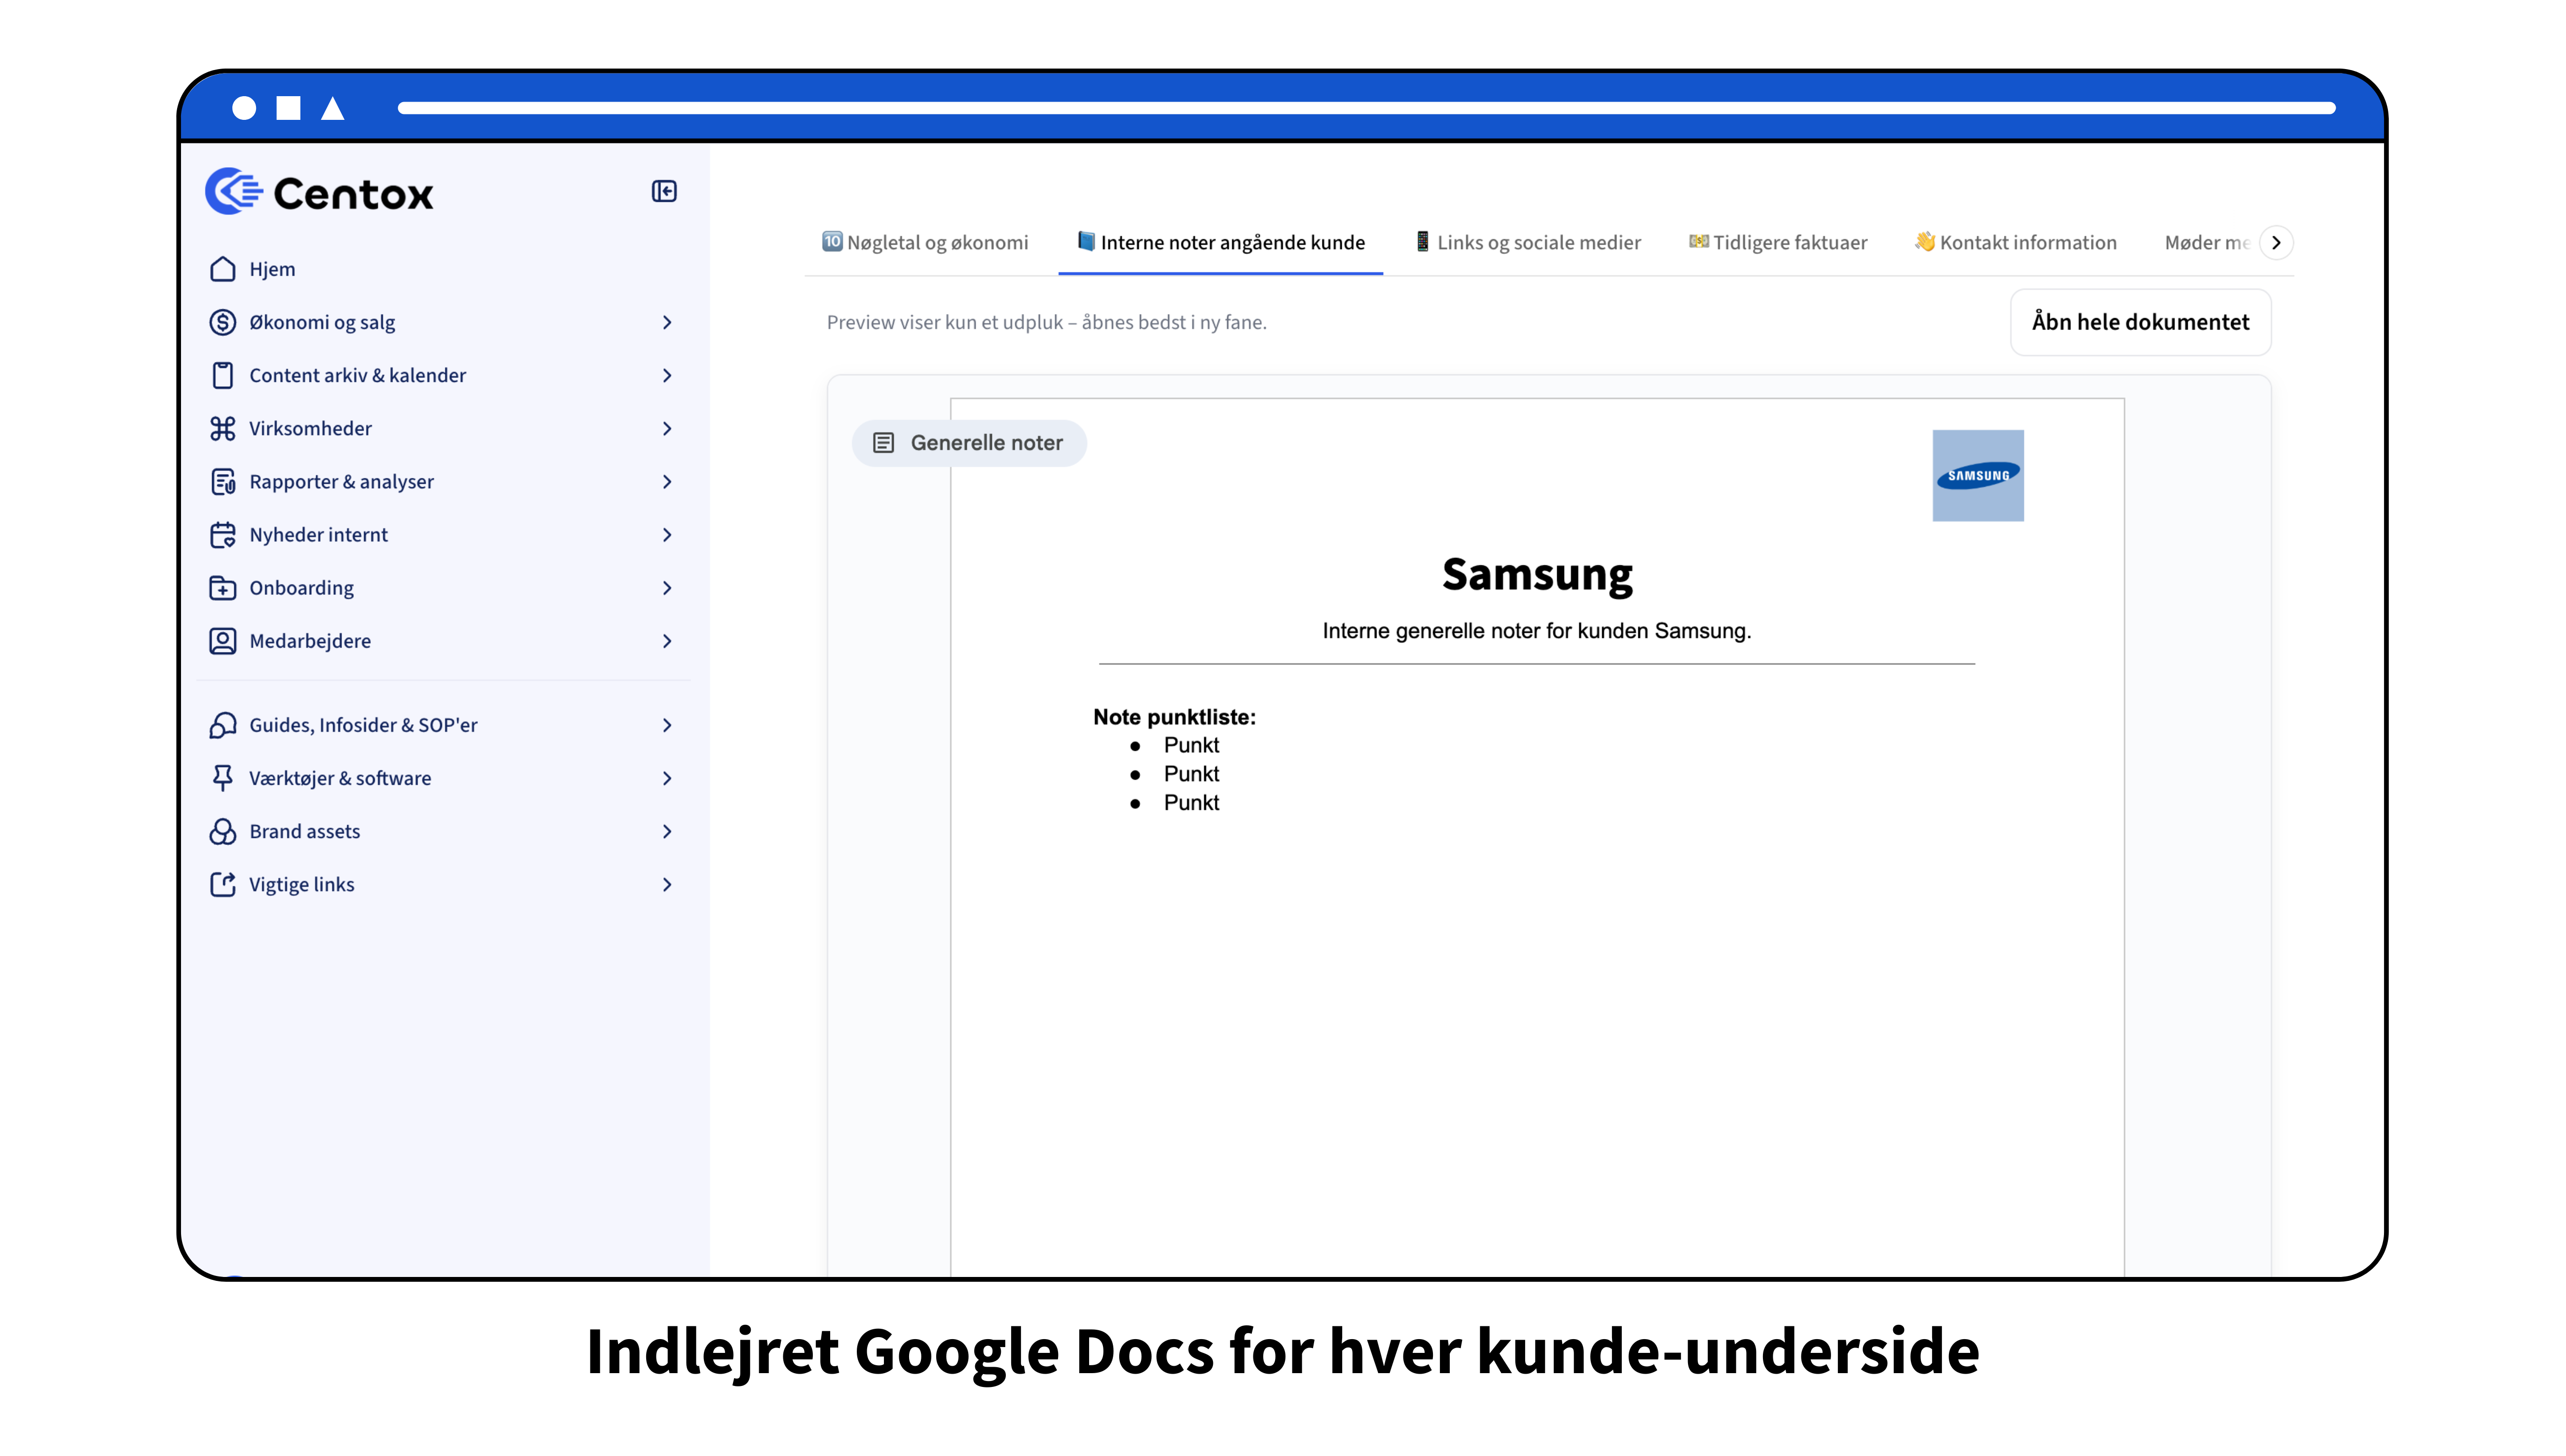Select the Kontakt information tab
Screen dimensions: 2566x1456
click(x=2015, y=243)
